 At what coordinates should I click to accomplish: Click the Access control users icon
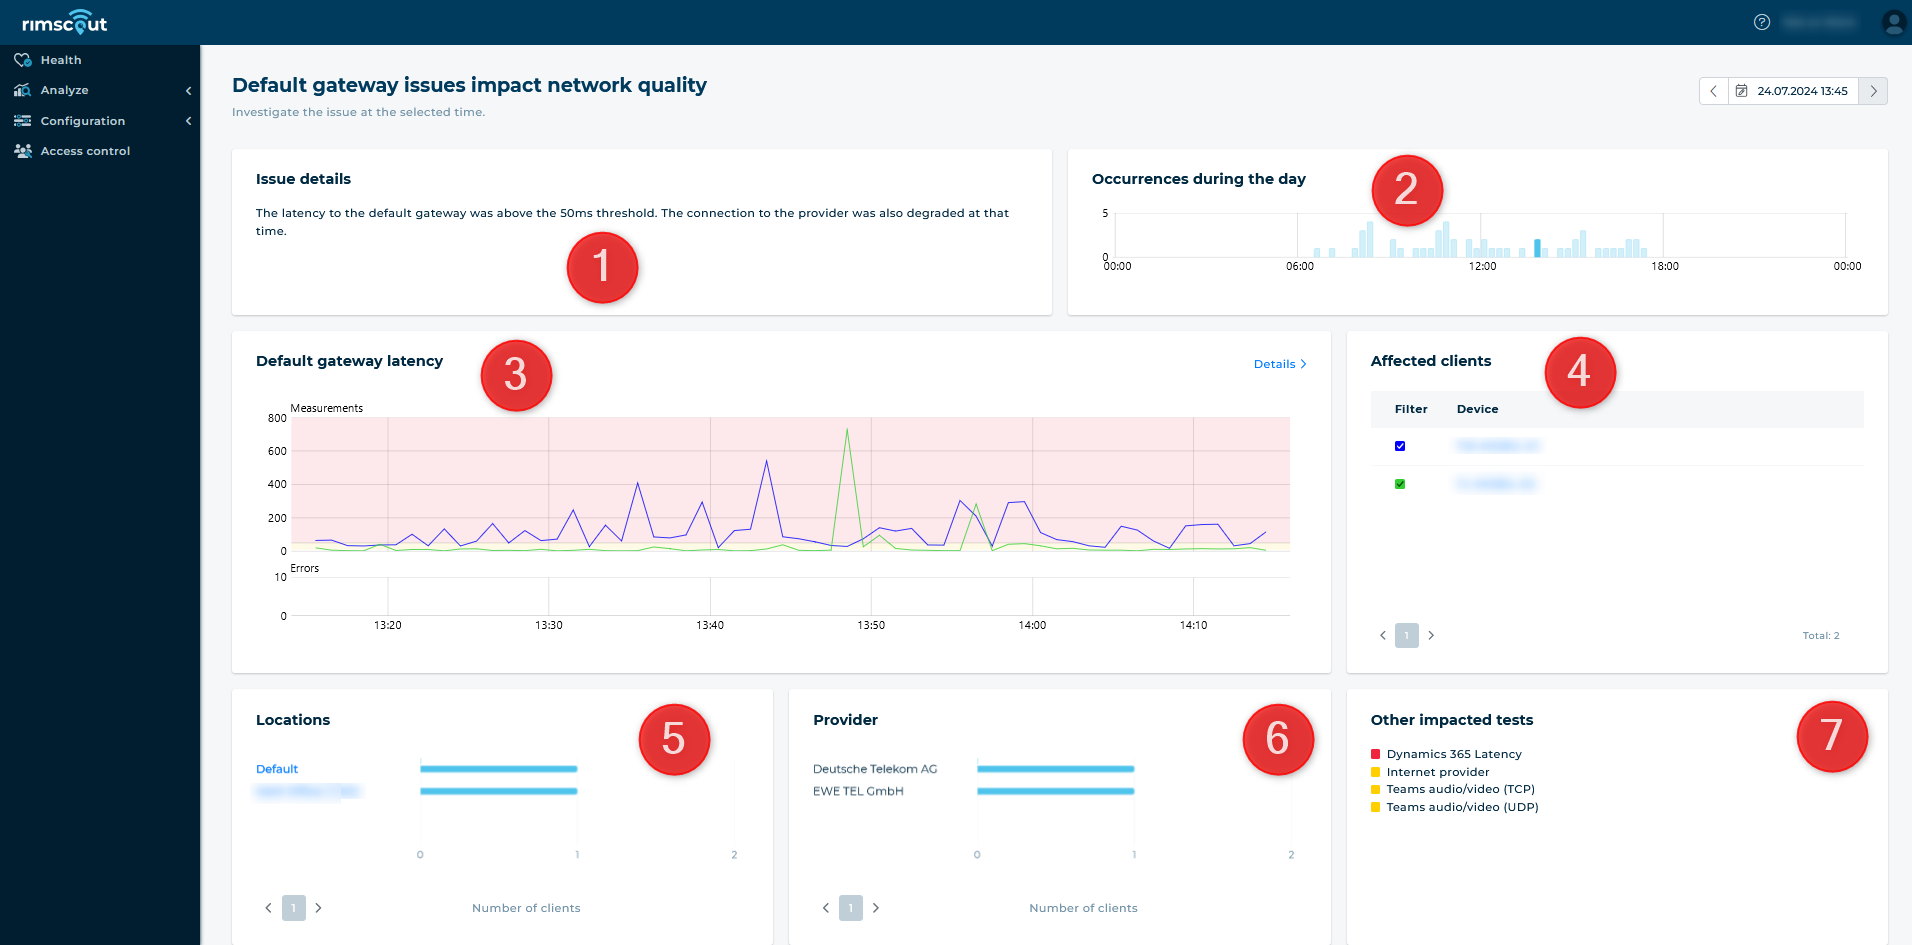point(22,151)
